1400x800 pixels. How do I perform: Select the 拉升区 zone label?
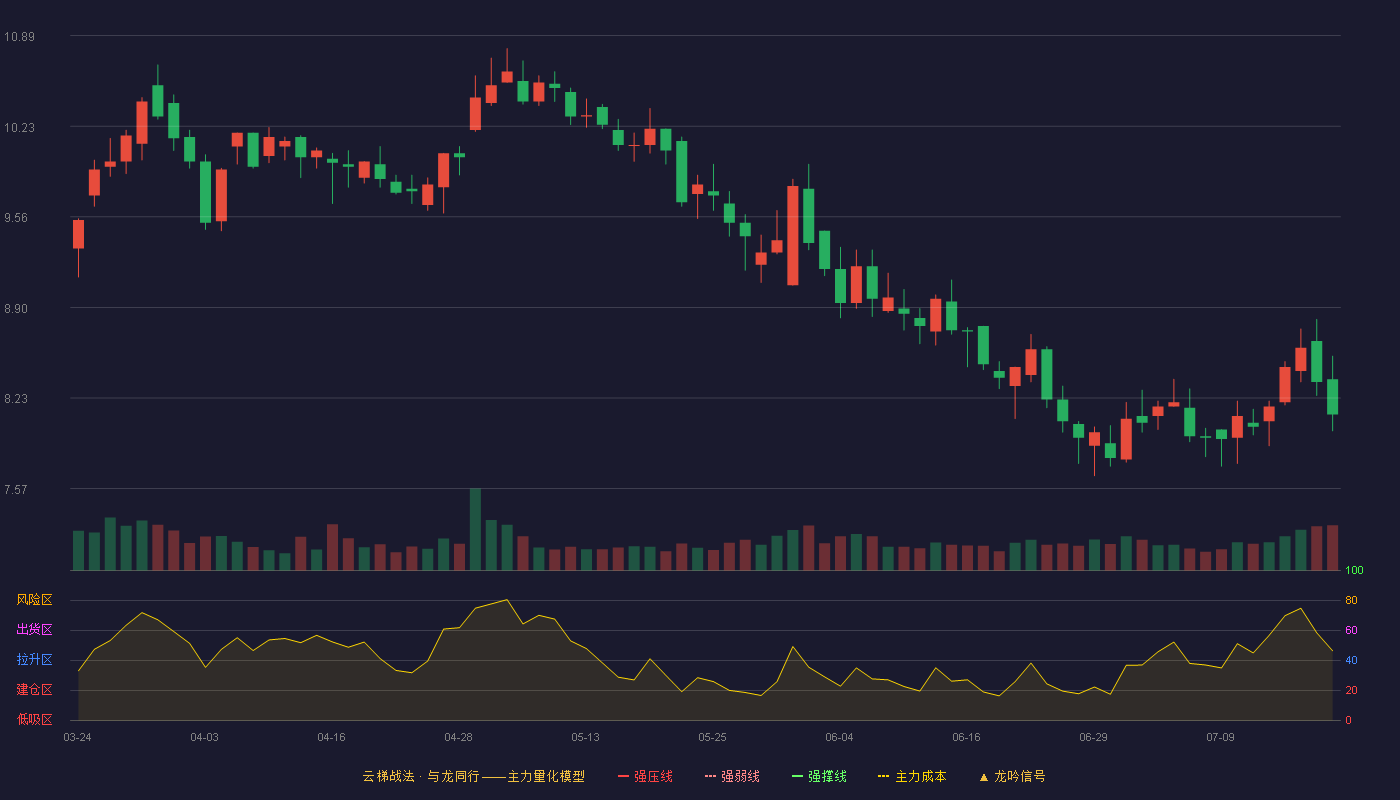[34, 660]
